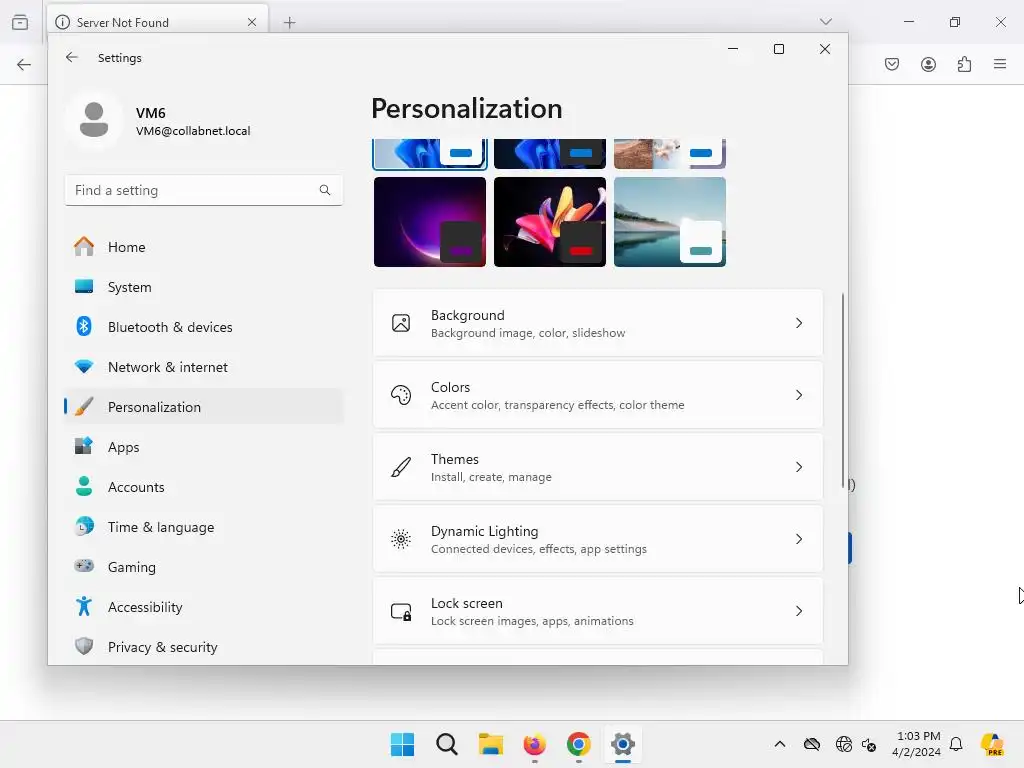This screenshot has height=768, width=1024.
Task: Apply the colorful flower dark theme
Action: [x=550, y=222]
